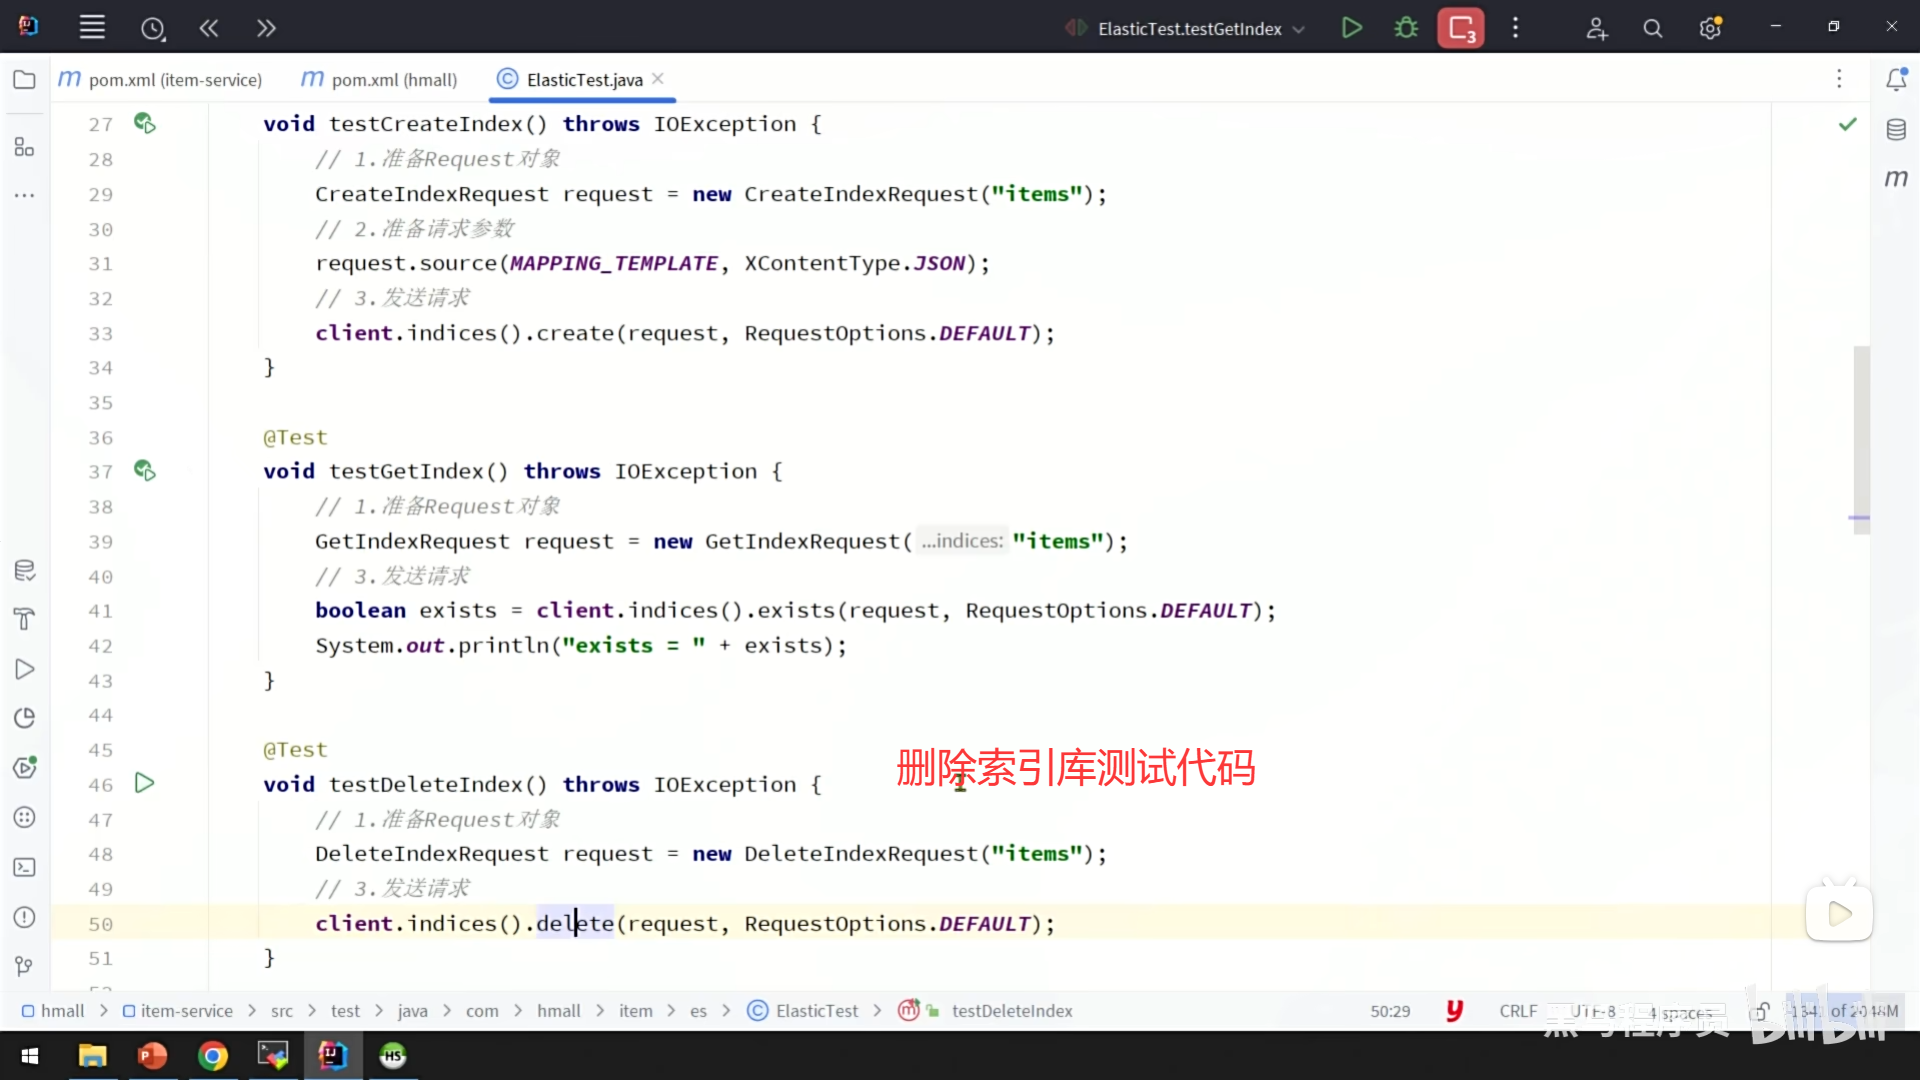Switch to the pom.xml (hmall) tab
This screenshot has width=1920, height=1080.
pyautogui.click(x=380, y=80)
